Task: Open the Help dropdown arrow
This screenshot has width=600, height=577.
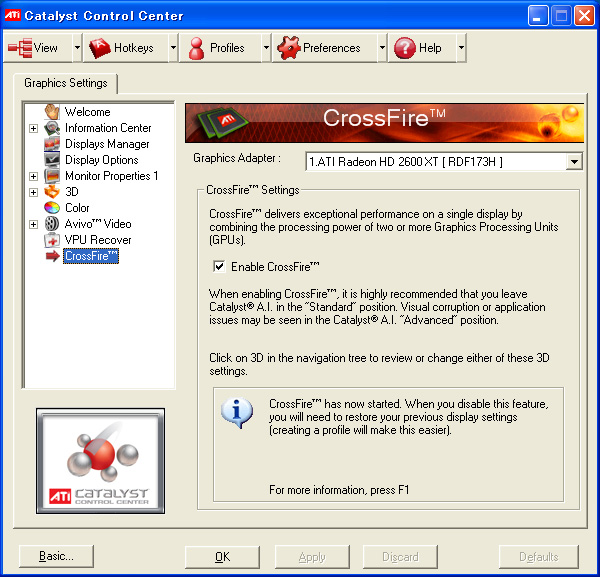Action: (x=461, y=48)
